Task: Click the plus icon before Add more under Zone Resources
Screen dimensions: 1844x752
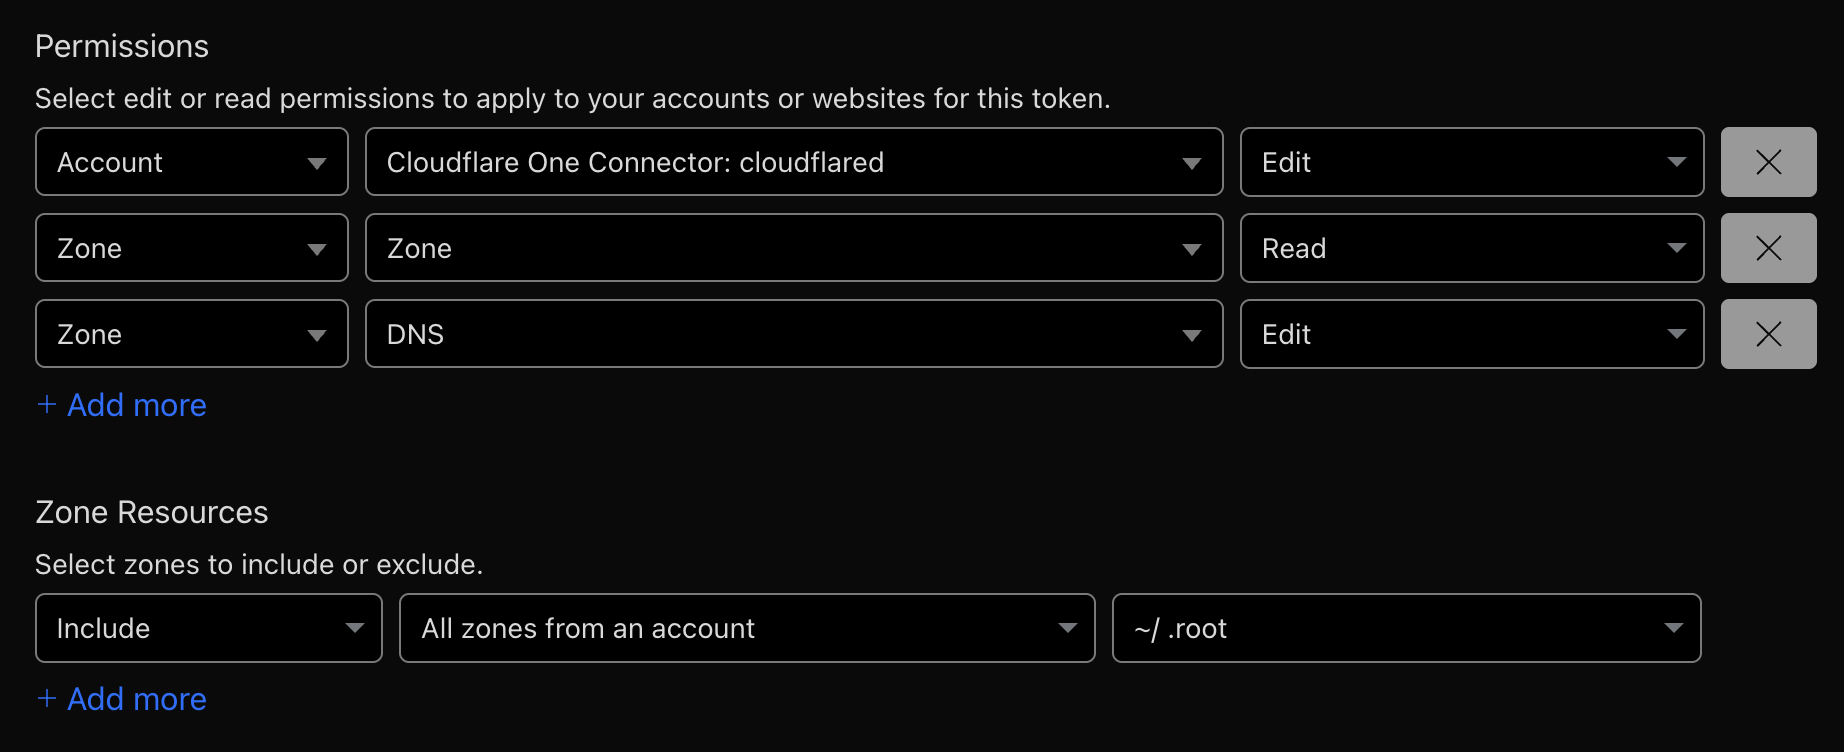Action: 47,698
